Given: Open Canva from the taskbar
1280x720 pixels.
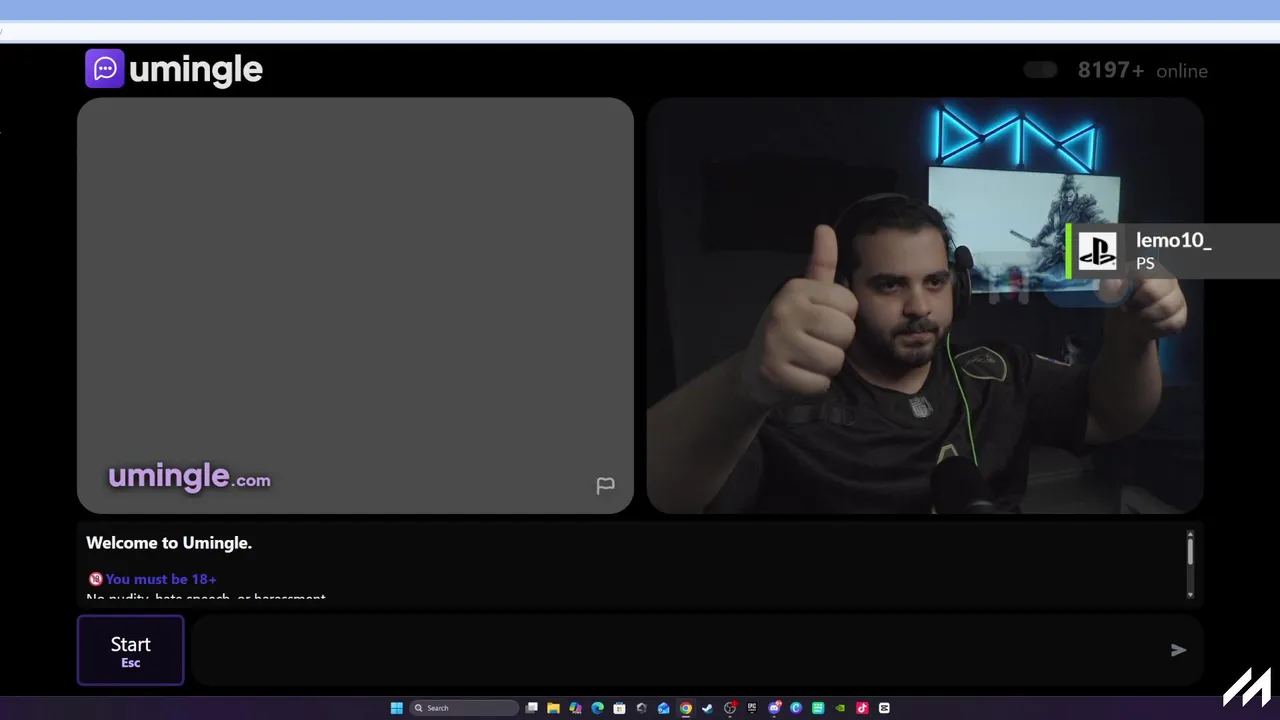Looking at the screenshot, I should pos(796,708).
